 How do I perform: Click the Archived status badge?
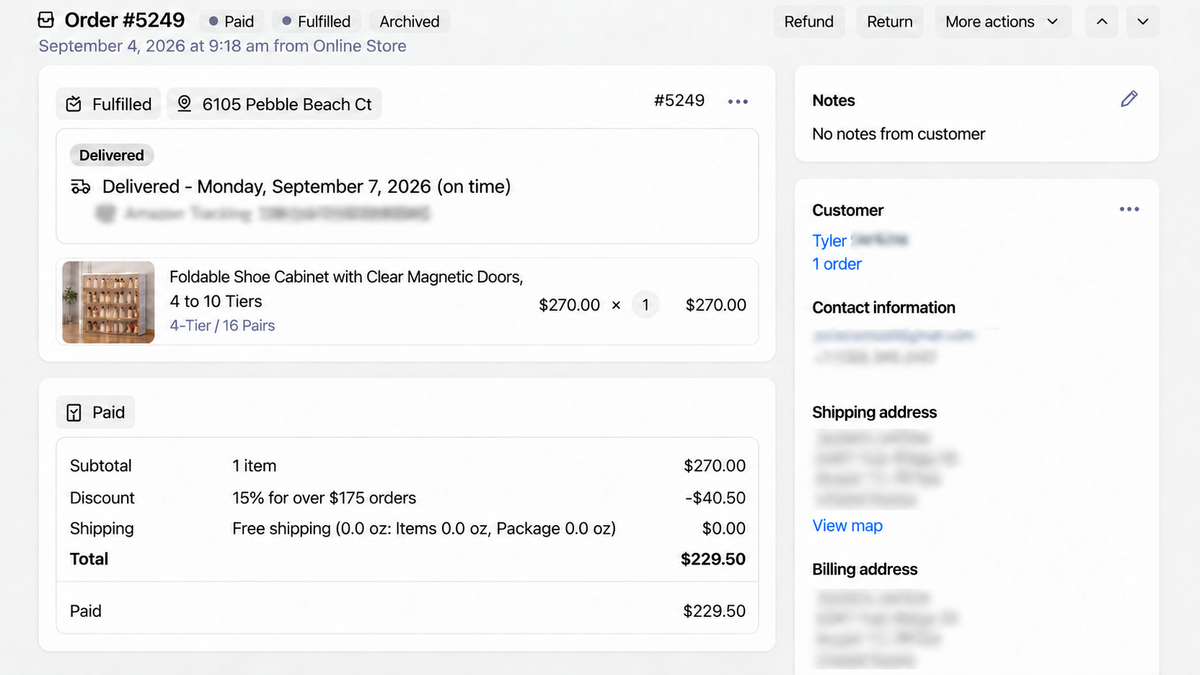pyautogui.click(x=410, y=22)
